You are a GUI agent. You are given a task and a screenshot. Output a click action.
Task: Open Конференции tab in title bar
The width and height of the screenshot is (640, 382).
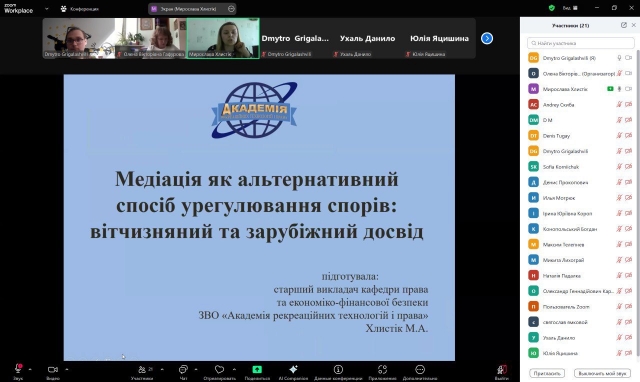tap(80, 9)
